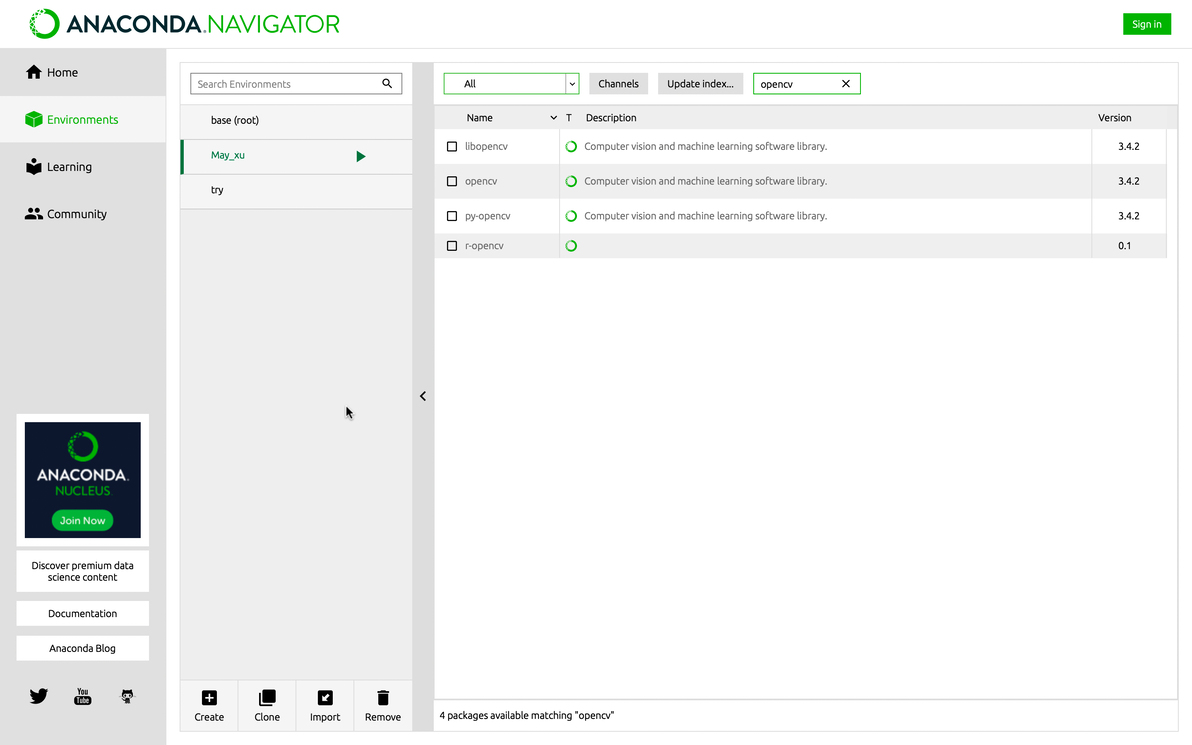Screen dimensions: 1192x745
Task: Check the r-opencv package checkbox
Action: 452,246
